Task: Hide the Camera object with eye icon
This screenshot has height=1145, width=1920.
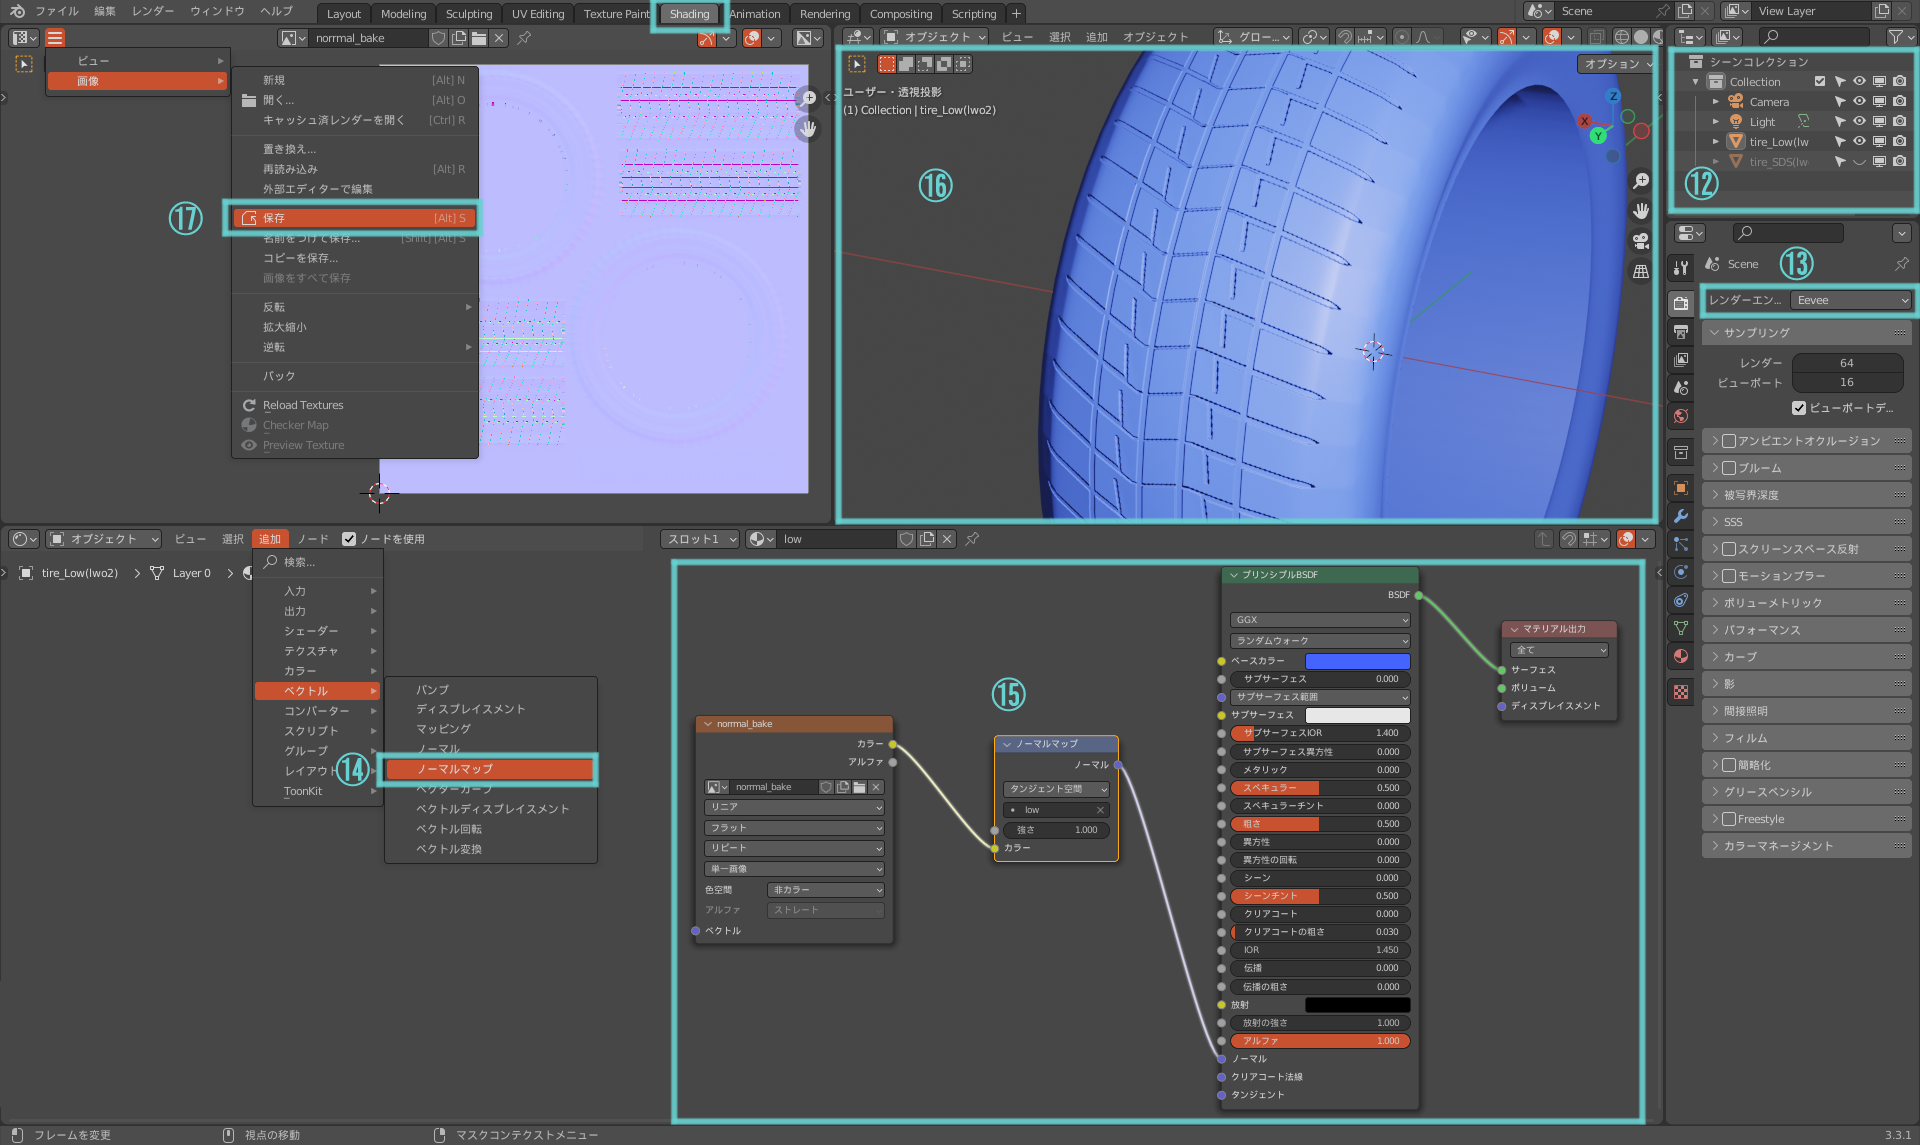Action: point(1859,101)
